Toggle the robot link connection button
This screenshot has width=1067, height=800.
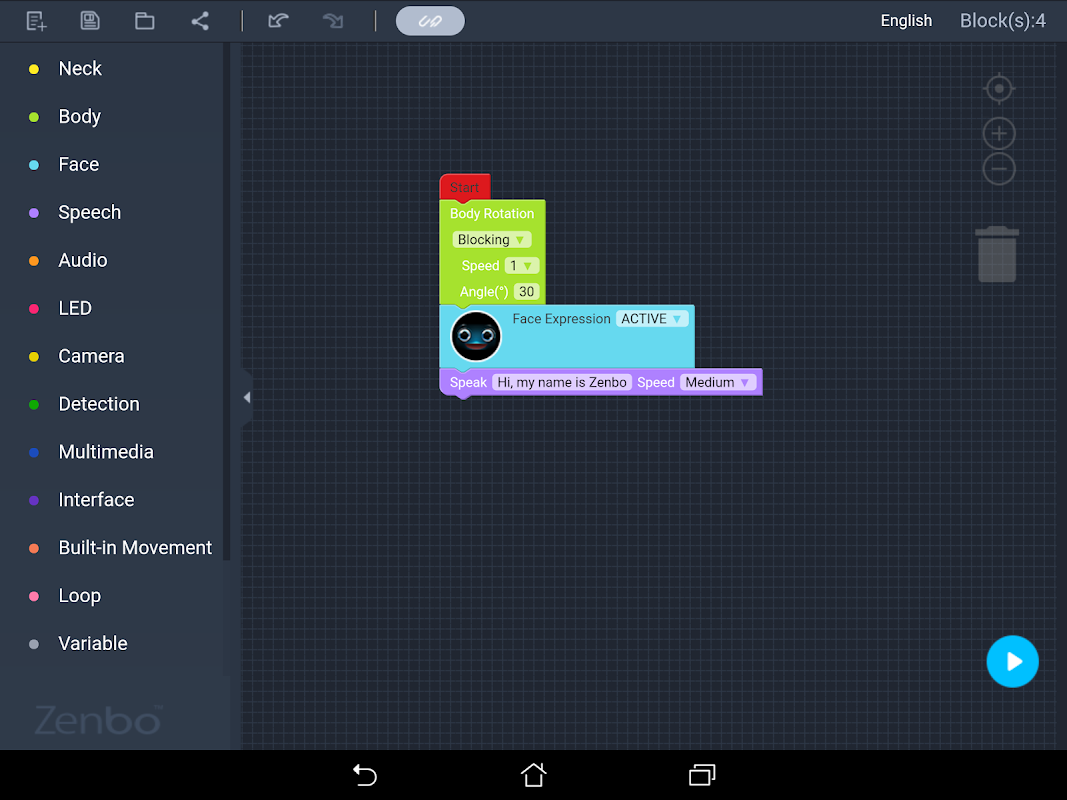tap(430, 21)
